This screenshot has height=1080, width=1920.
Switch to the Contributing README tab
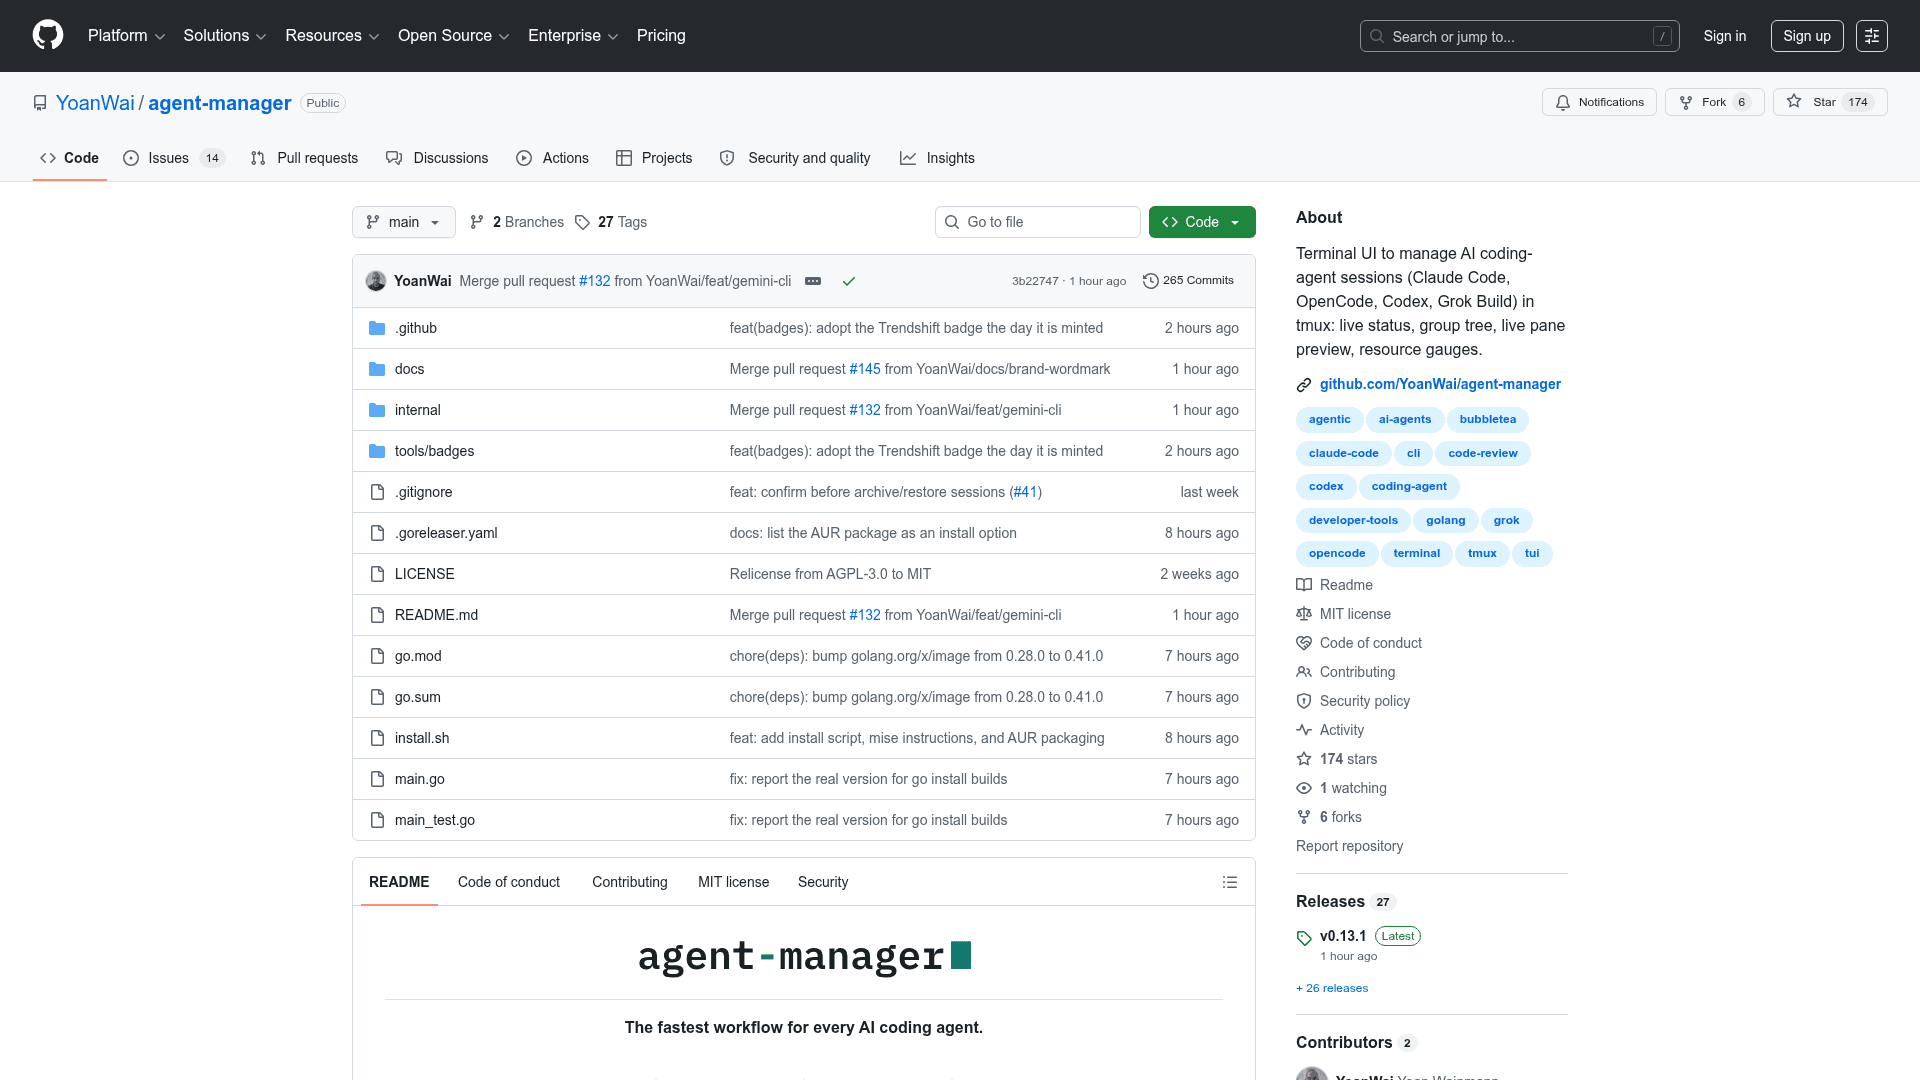(x=630, y=882)
